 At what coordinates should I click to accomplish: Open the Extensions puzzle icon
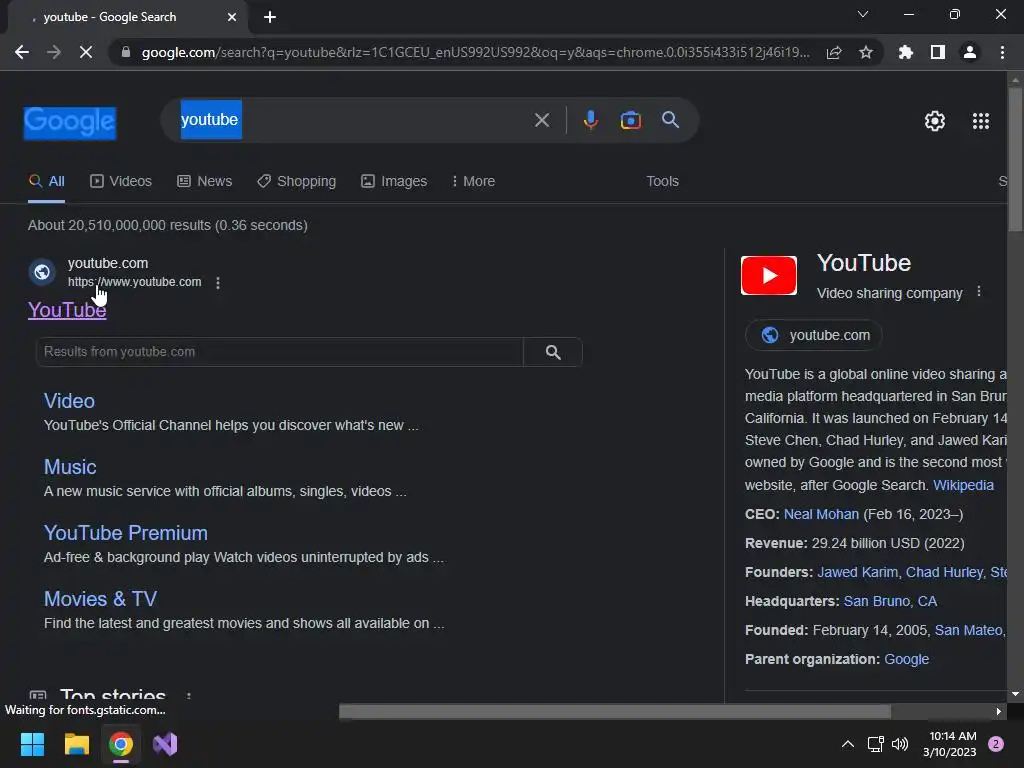[905, 52]
